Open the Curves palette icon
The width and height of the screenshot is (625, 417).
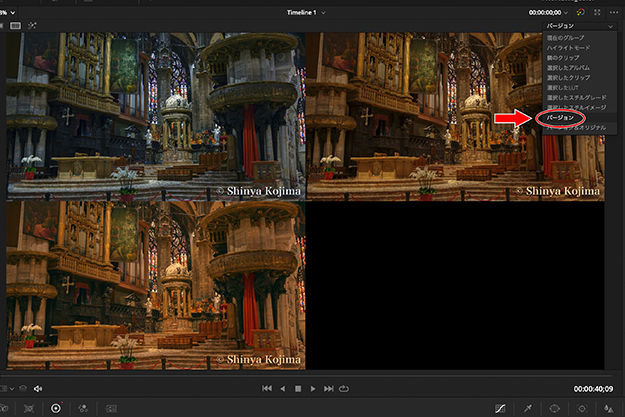[500, 409]
